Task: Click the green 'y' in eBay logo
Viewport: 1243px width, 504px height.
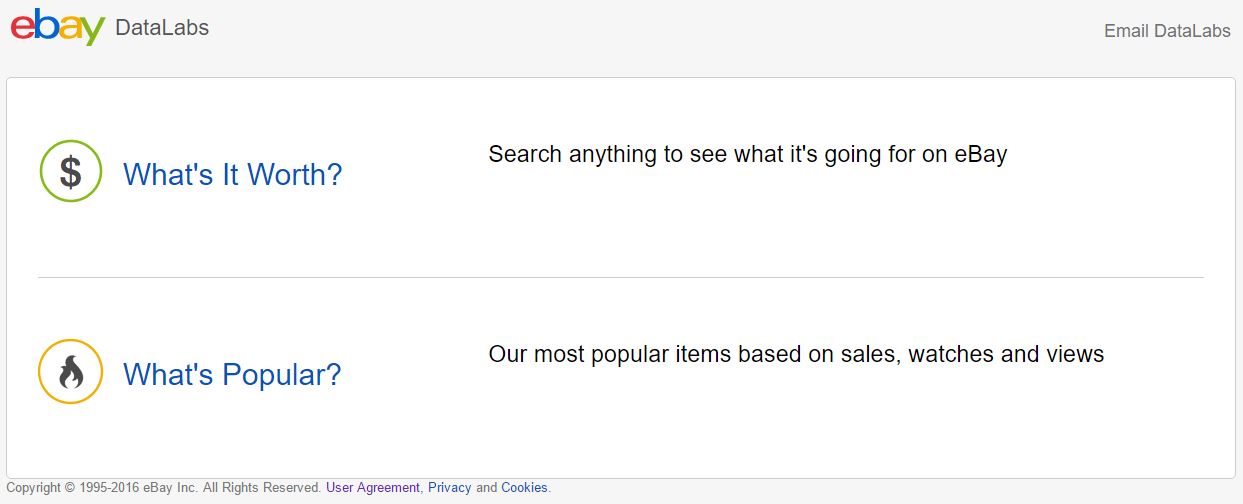Action: click(93, 31)
